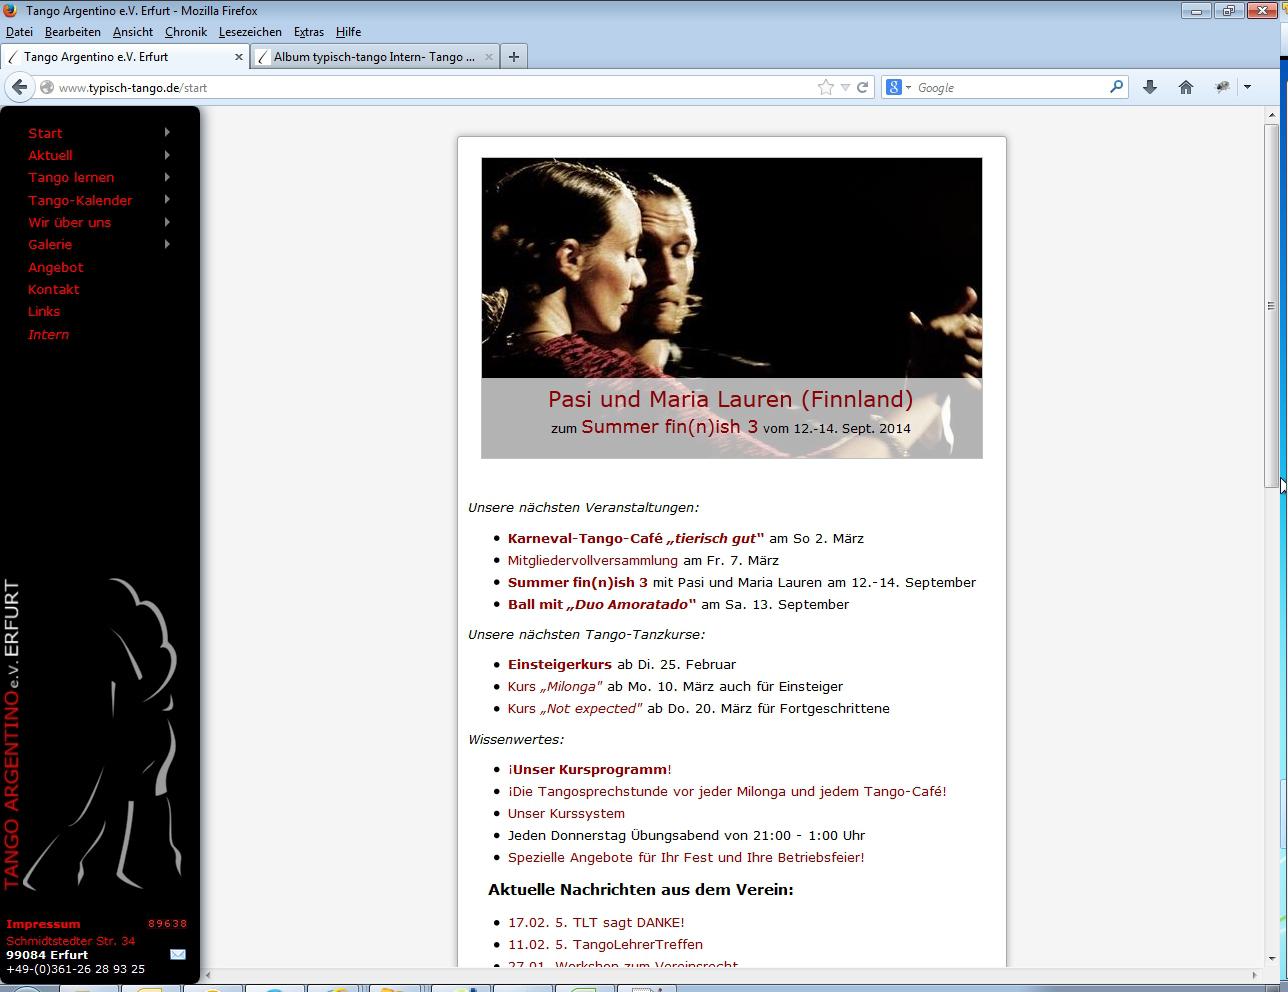1288x992 pixels.
Task: Go to the Firefox home page icon
Action: [x=1186, y=87]
